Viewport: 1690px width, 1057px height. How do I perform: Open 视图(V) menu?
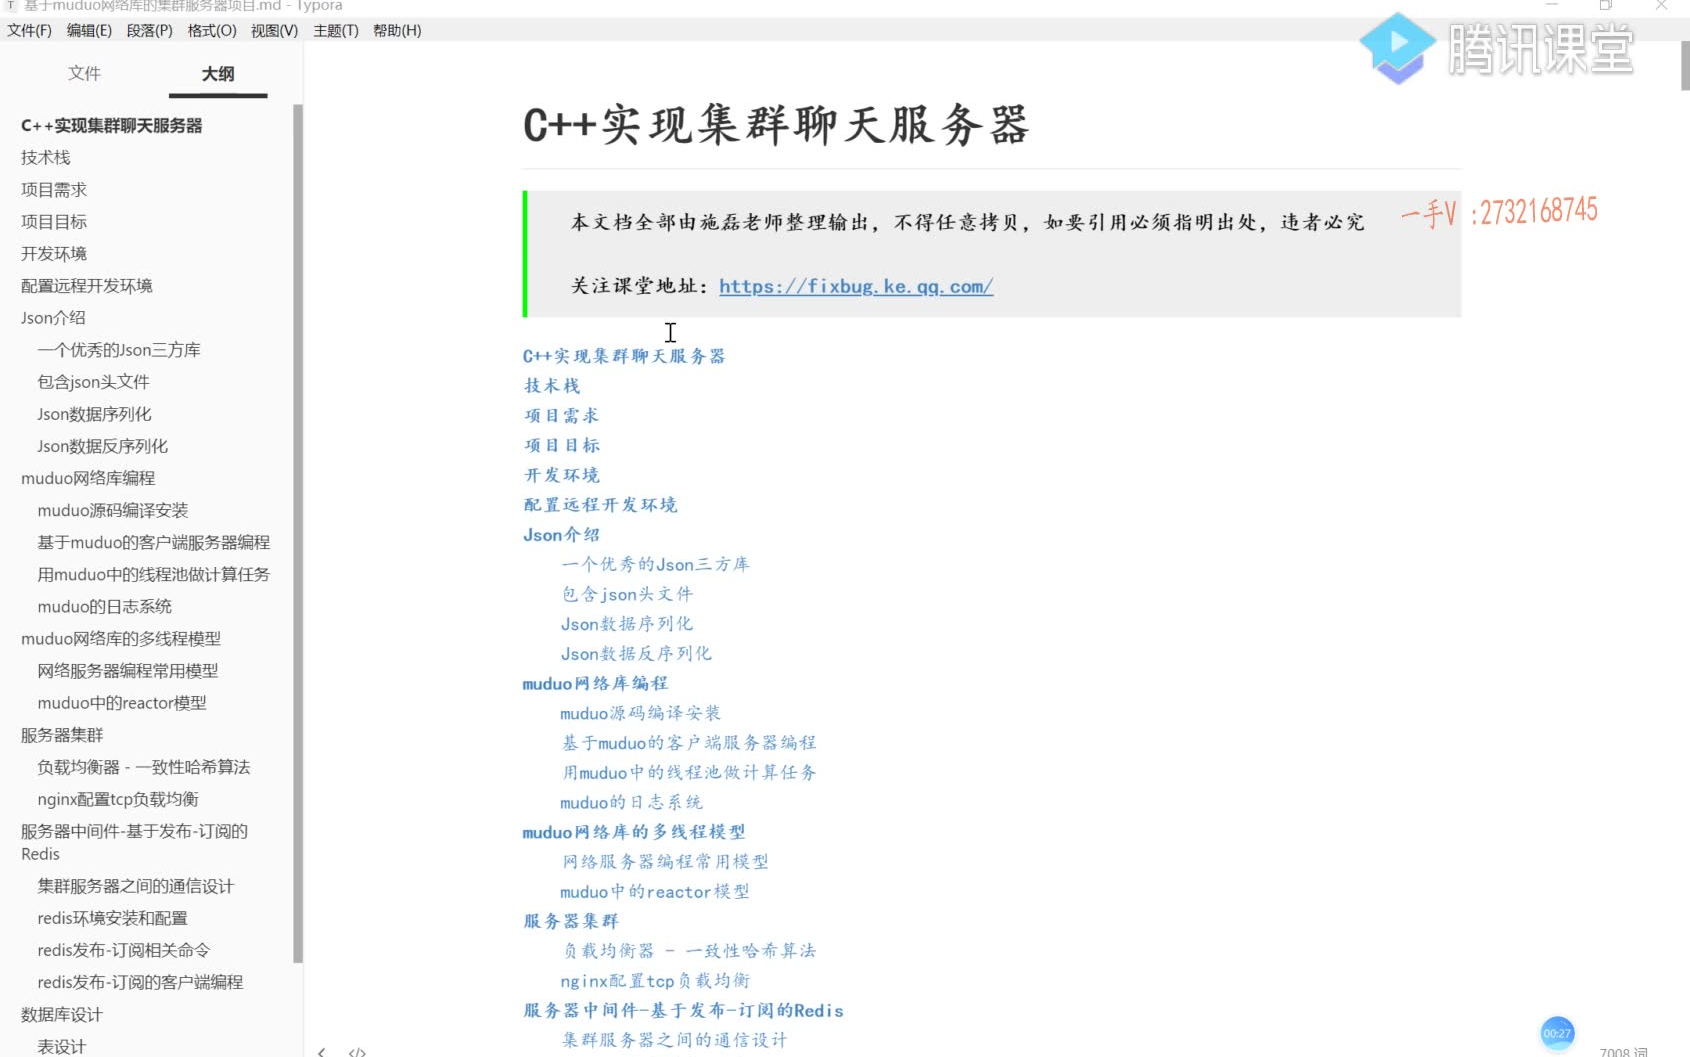click(x=274, y=30)
